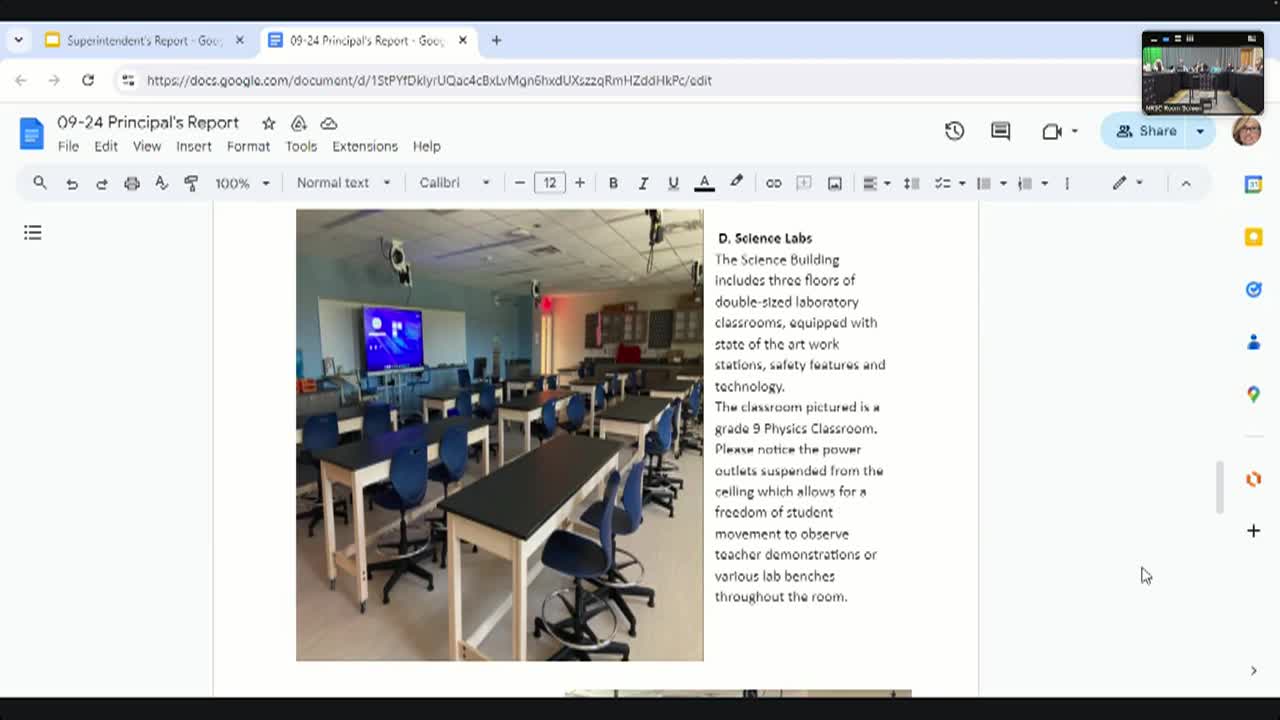Click the browser address bar URL
Viewport: 1280px width, 720px height.
(x=429, y=81)
